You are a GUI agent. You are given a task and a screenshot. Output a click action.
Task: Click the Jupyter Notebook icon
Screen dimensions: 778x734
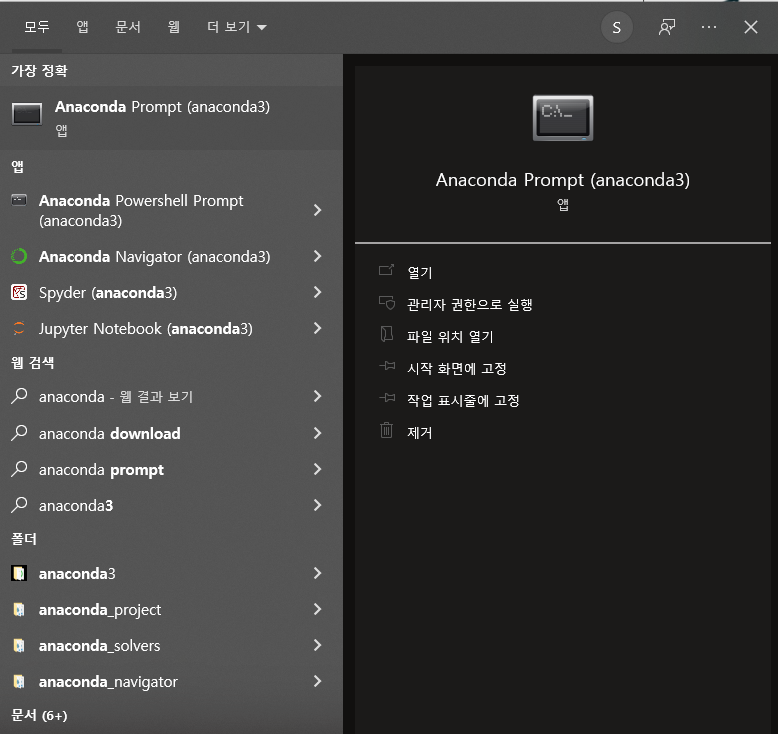coord(19,329)
